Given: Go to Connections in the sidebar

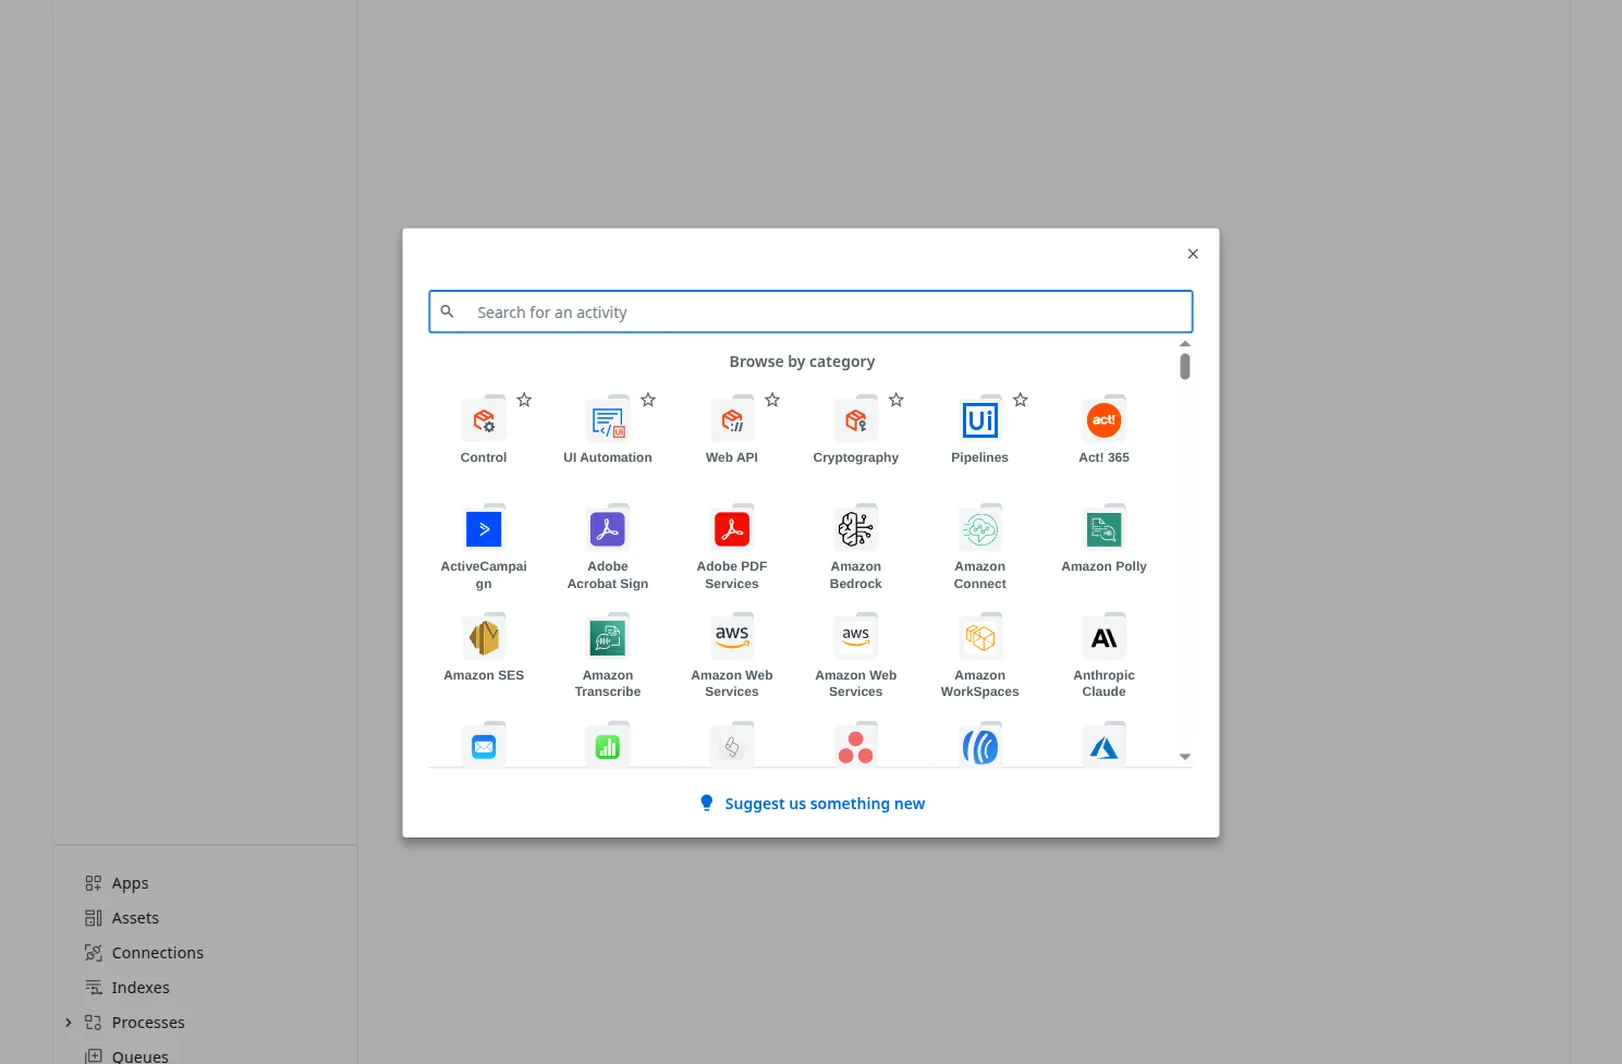Looking at the screenshot, I should point(157,953).
